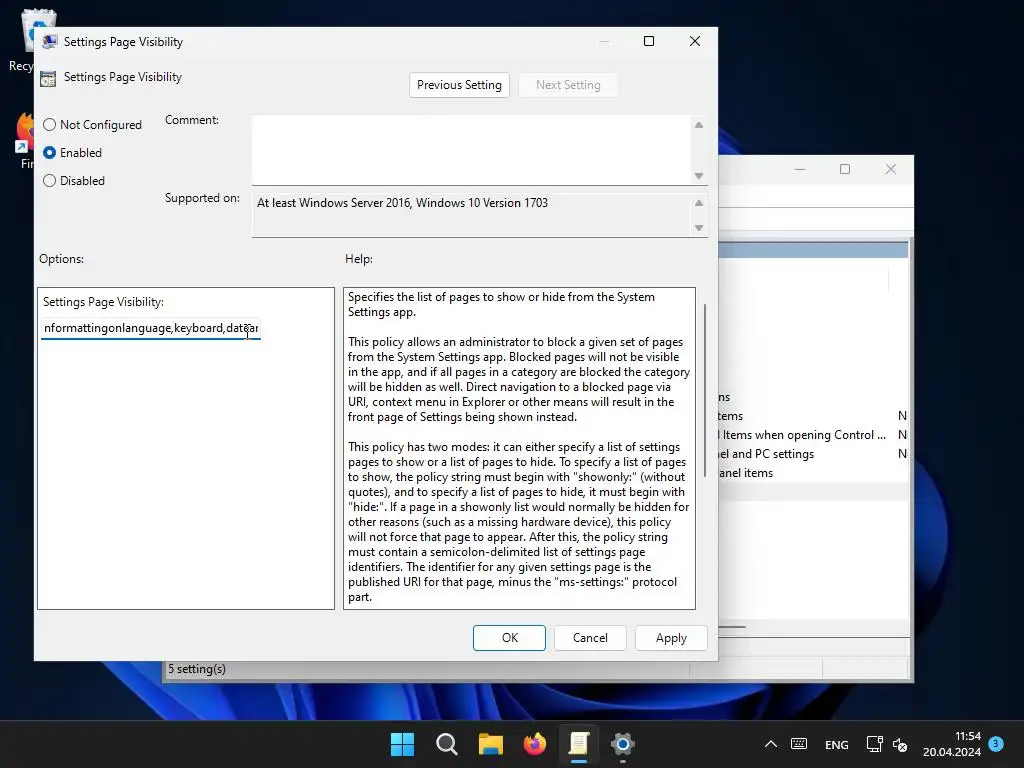Click the policy icon beside Settings Page Visibility heading
The image size is (1024, 768).
coord(48,78)
